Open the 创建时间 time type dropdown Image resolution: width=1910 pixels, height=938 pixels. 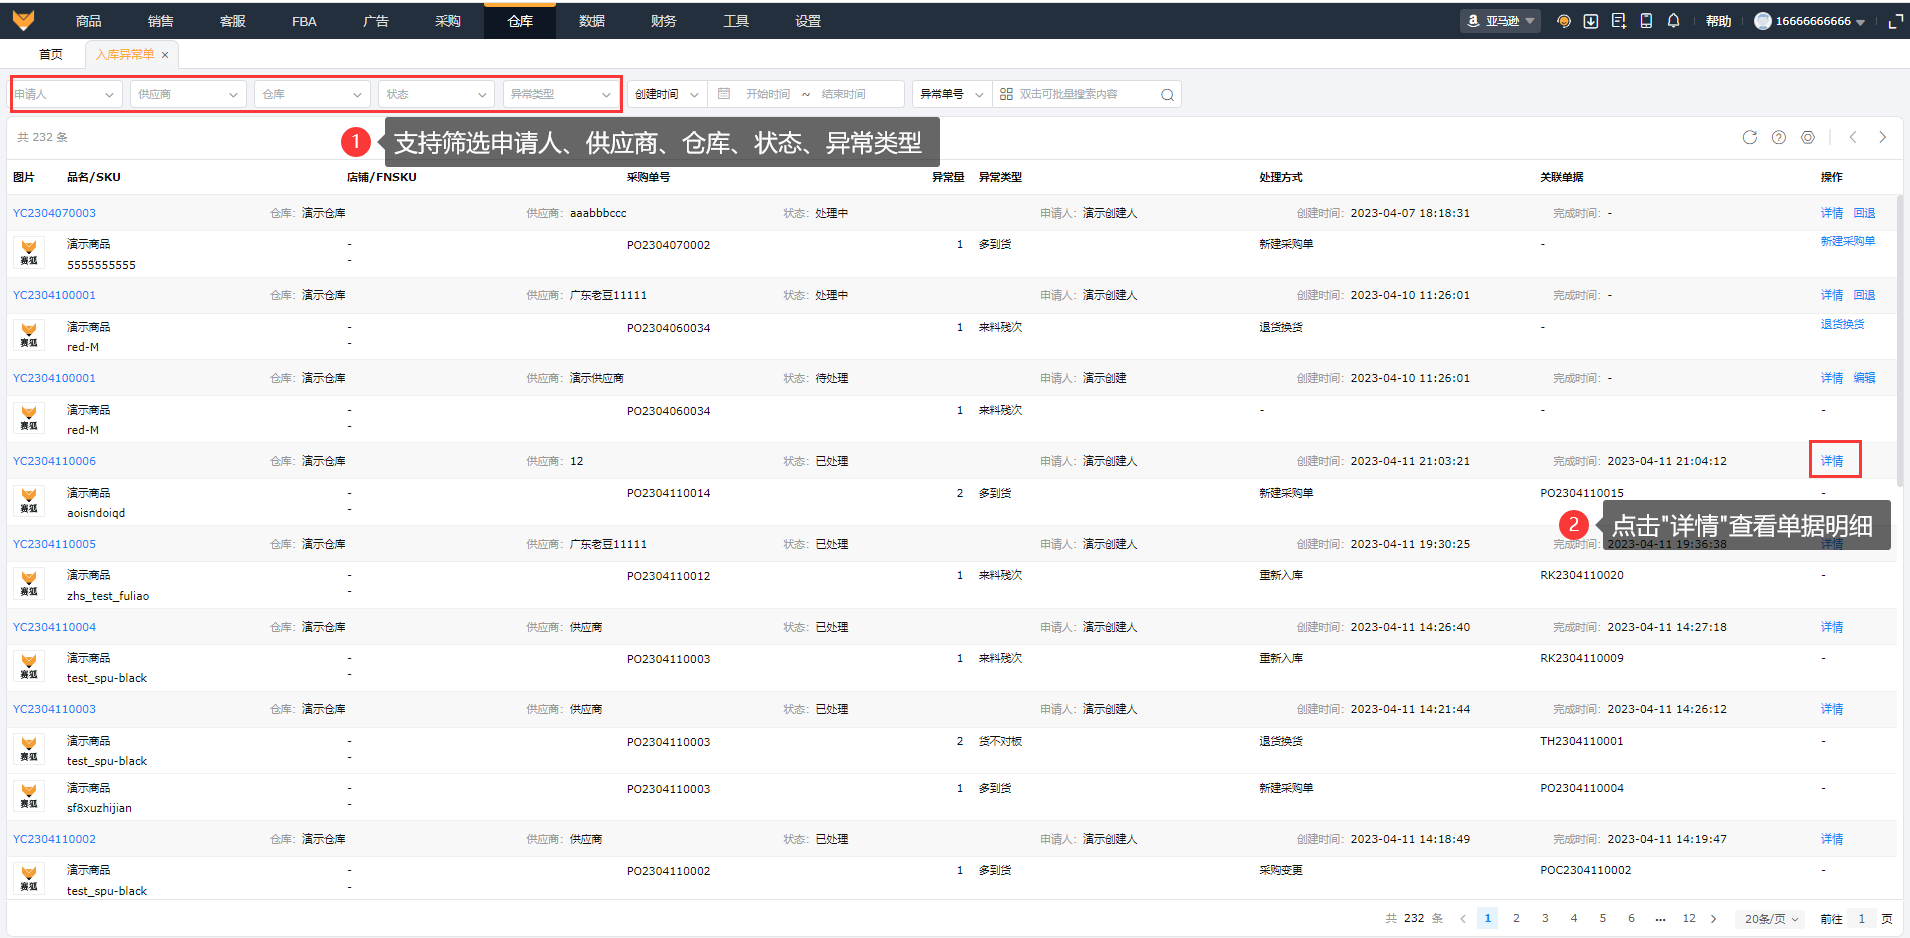click(x=667, y=94)
